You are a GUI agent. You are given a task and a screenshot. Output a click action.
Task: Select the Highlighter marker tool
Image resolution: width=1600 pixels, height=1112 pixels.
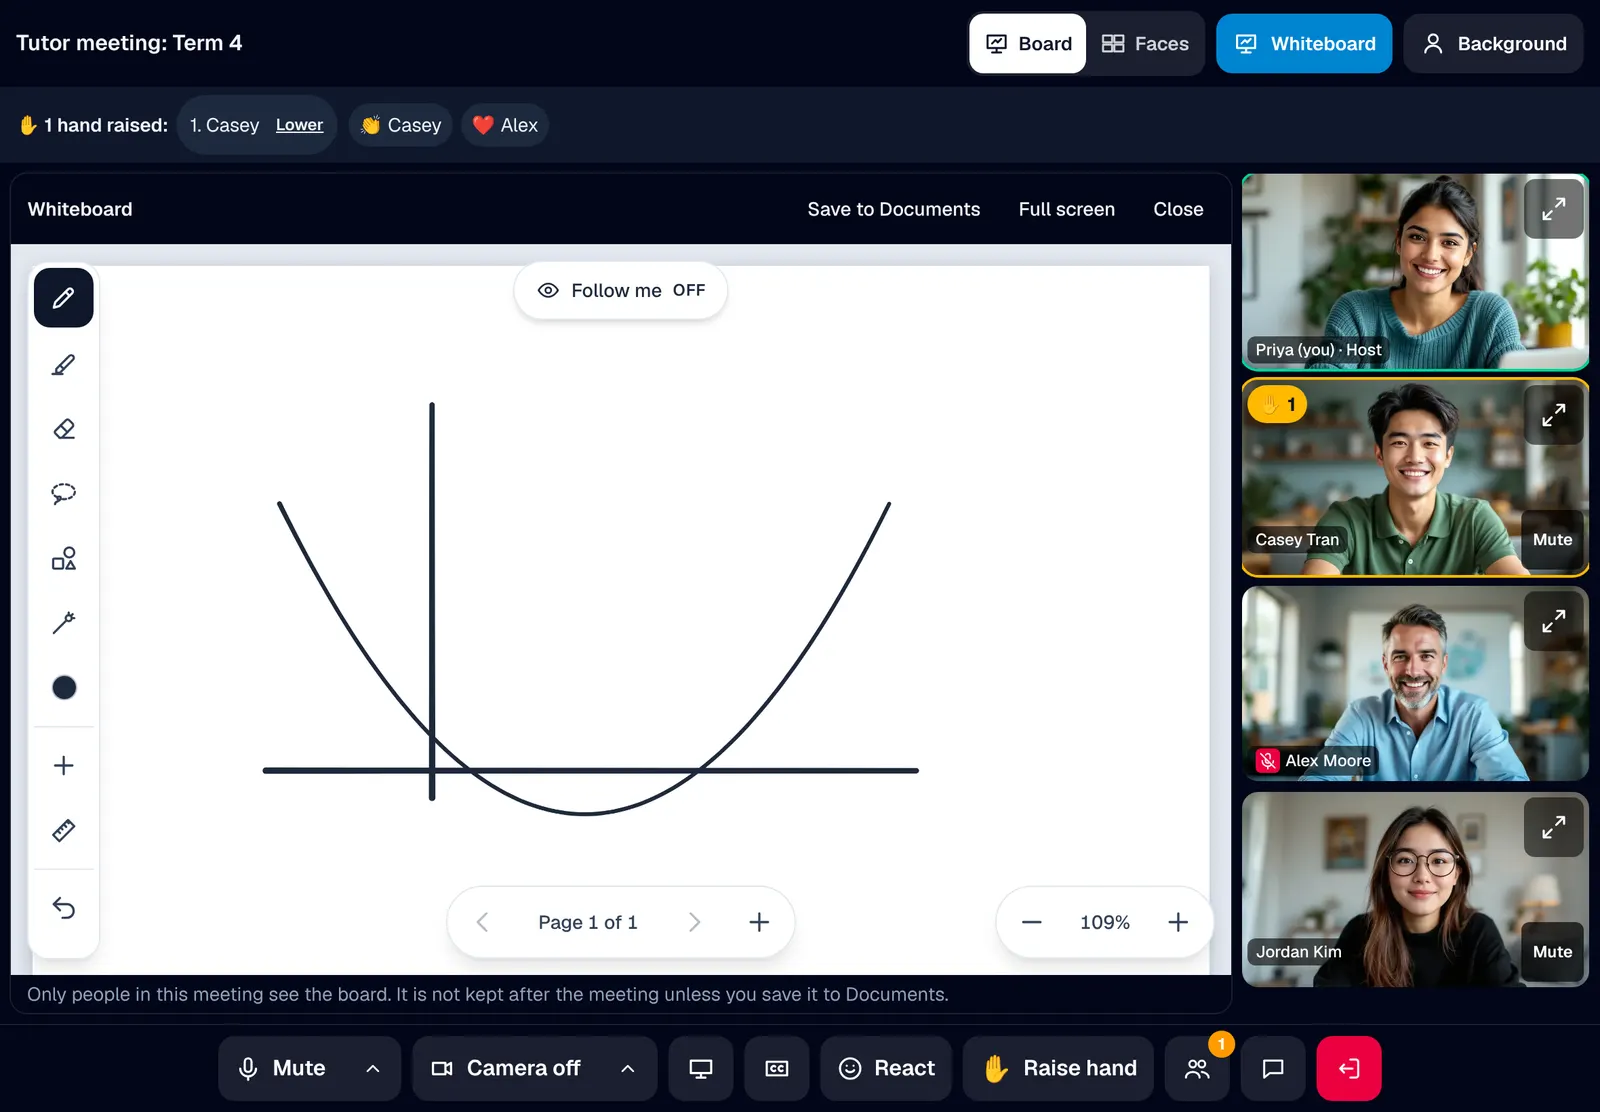(x=64, y=365)
